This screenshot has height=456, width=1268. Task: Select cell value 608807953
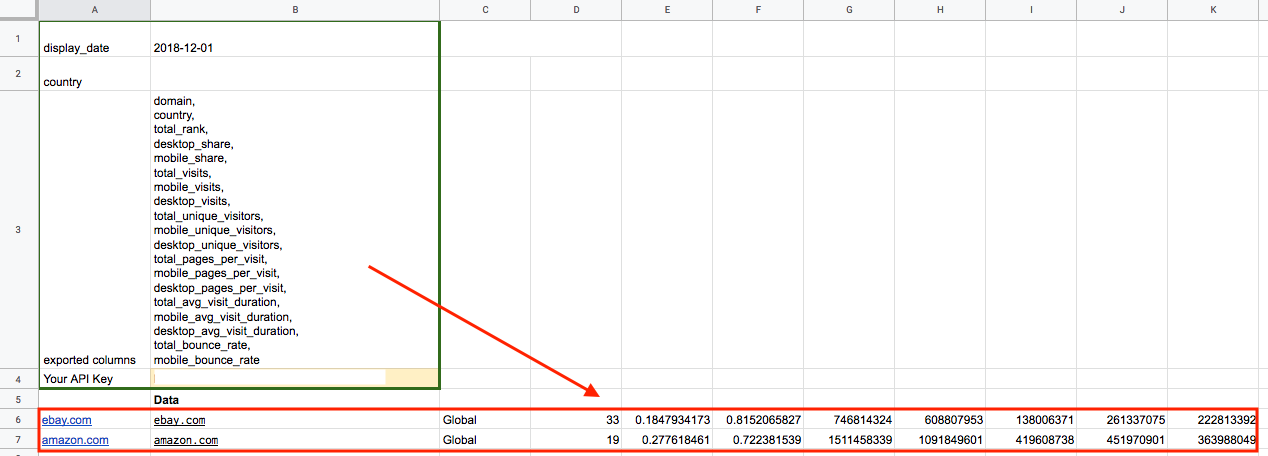(x=940, y=420)
